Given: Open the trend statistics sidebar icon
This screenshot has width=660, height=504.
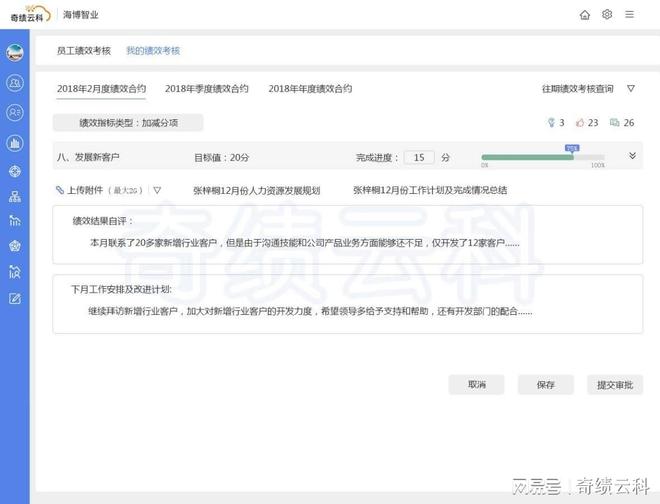Looking at the screenshot, I should tap(15, 221).
